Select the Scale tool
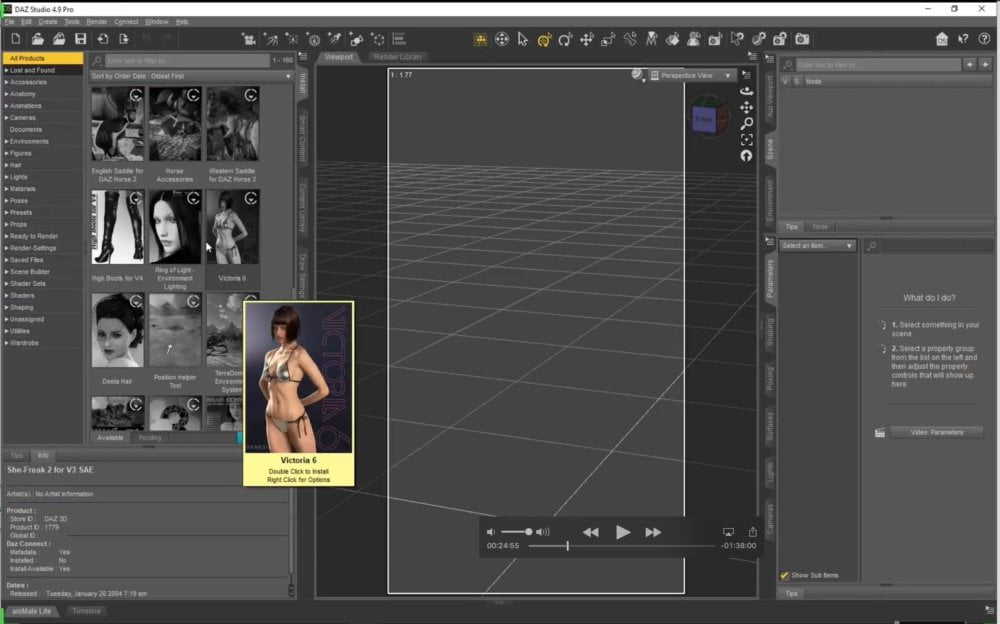Image resolution: width=1000 pixels, height=624 pixels. click(x=608, y=40)
